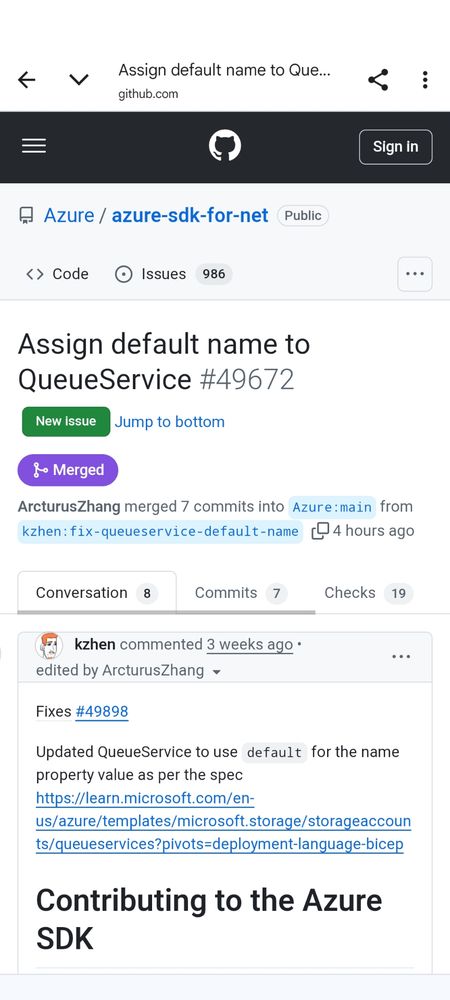450x1000 pixels.
Task: Expand the repository nav more-options button
Action: click(x=415, y=274)
